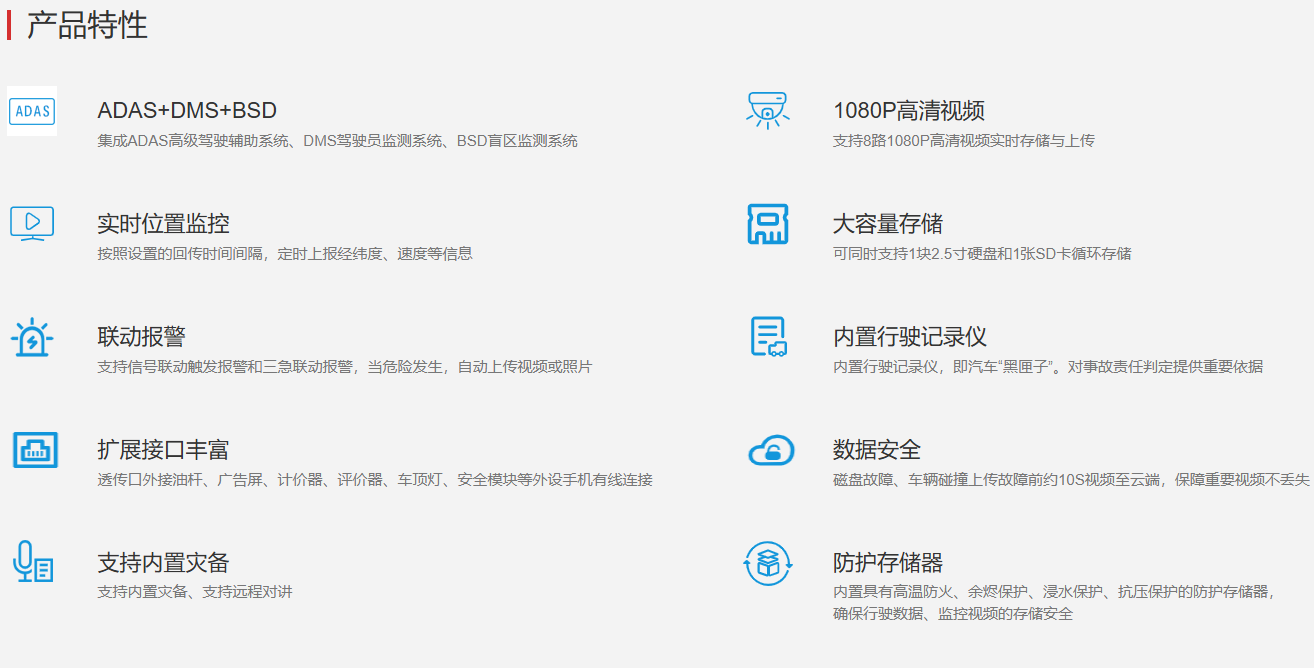Screen dimensions: 1314x668
Task: Click the 1080P高清视频 heading
Action: [x=909, y=111]
